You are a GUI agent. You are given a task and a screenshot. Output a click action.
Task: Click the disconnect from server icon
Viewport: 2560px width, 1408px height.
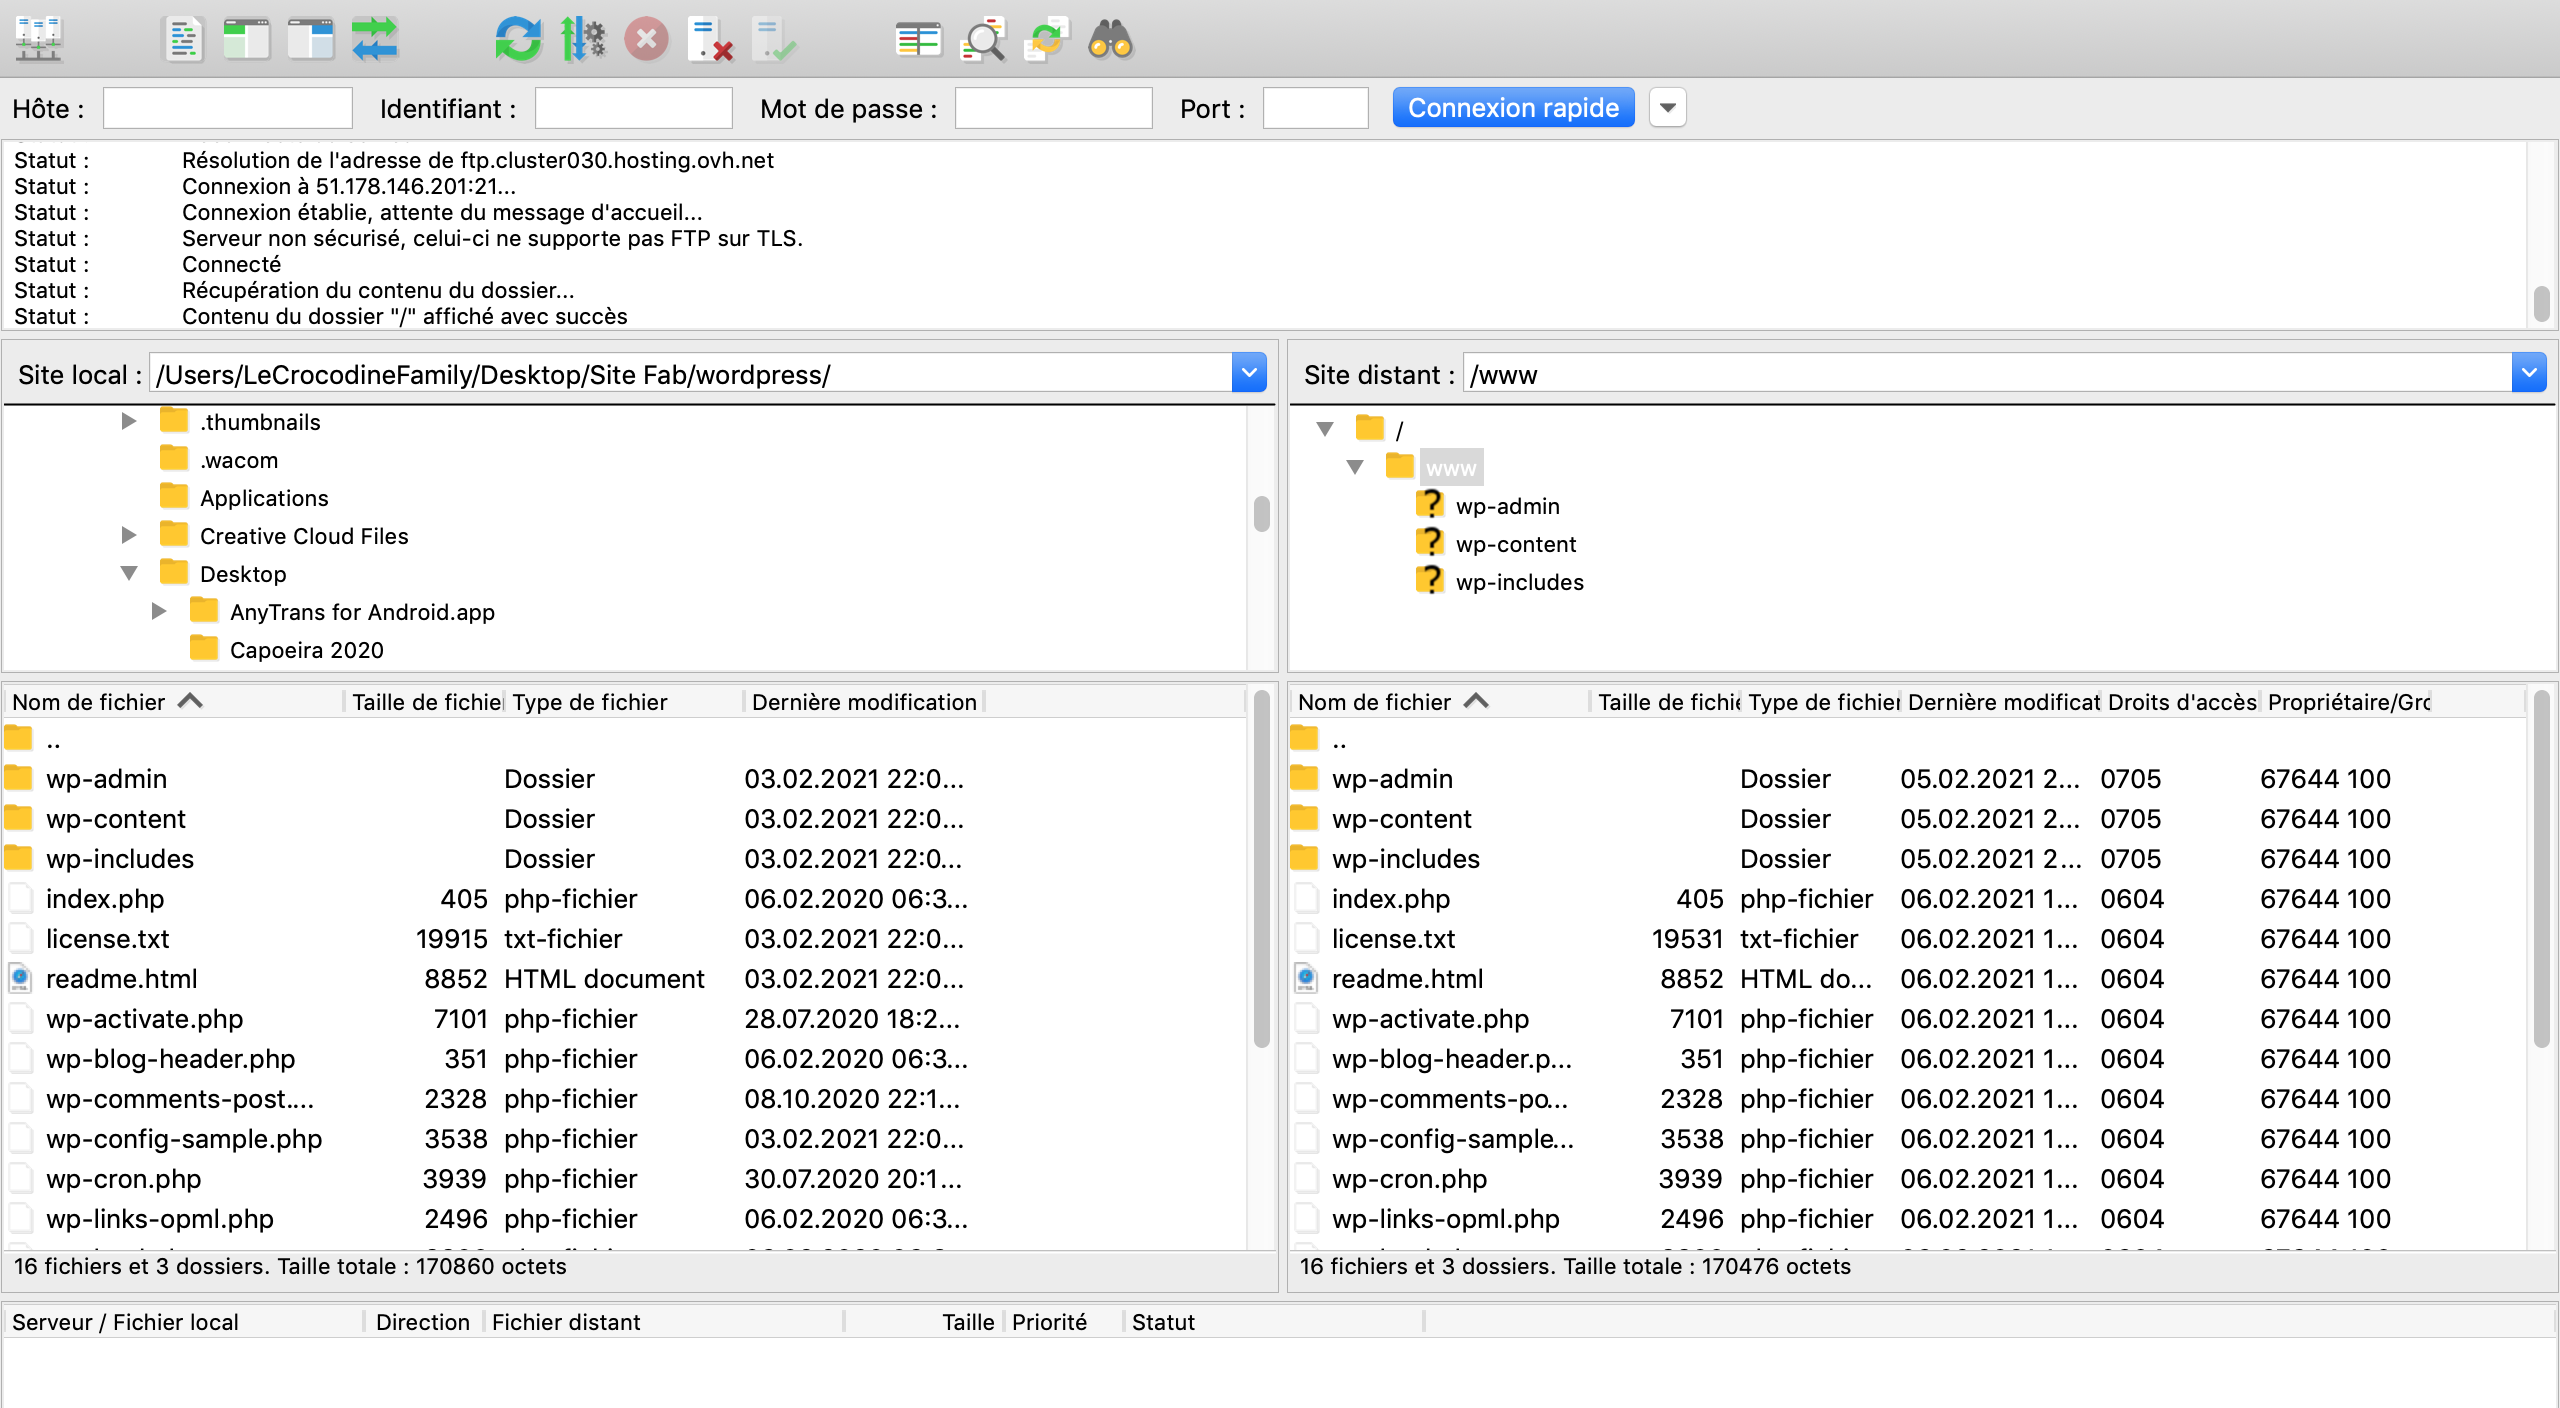711,40
